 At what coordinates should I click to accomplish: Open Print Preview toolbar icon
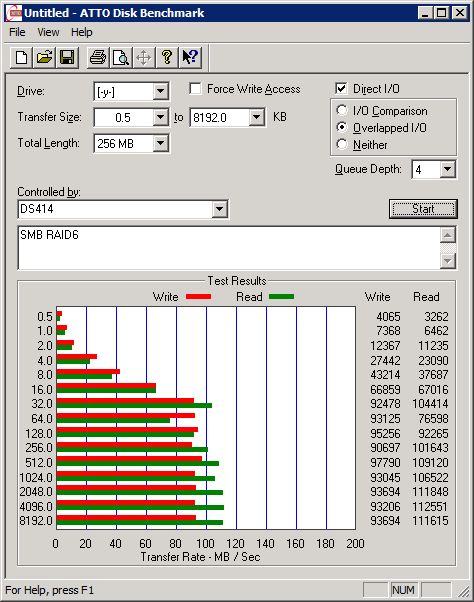pyautogui.click(x=121, y=58)
